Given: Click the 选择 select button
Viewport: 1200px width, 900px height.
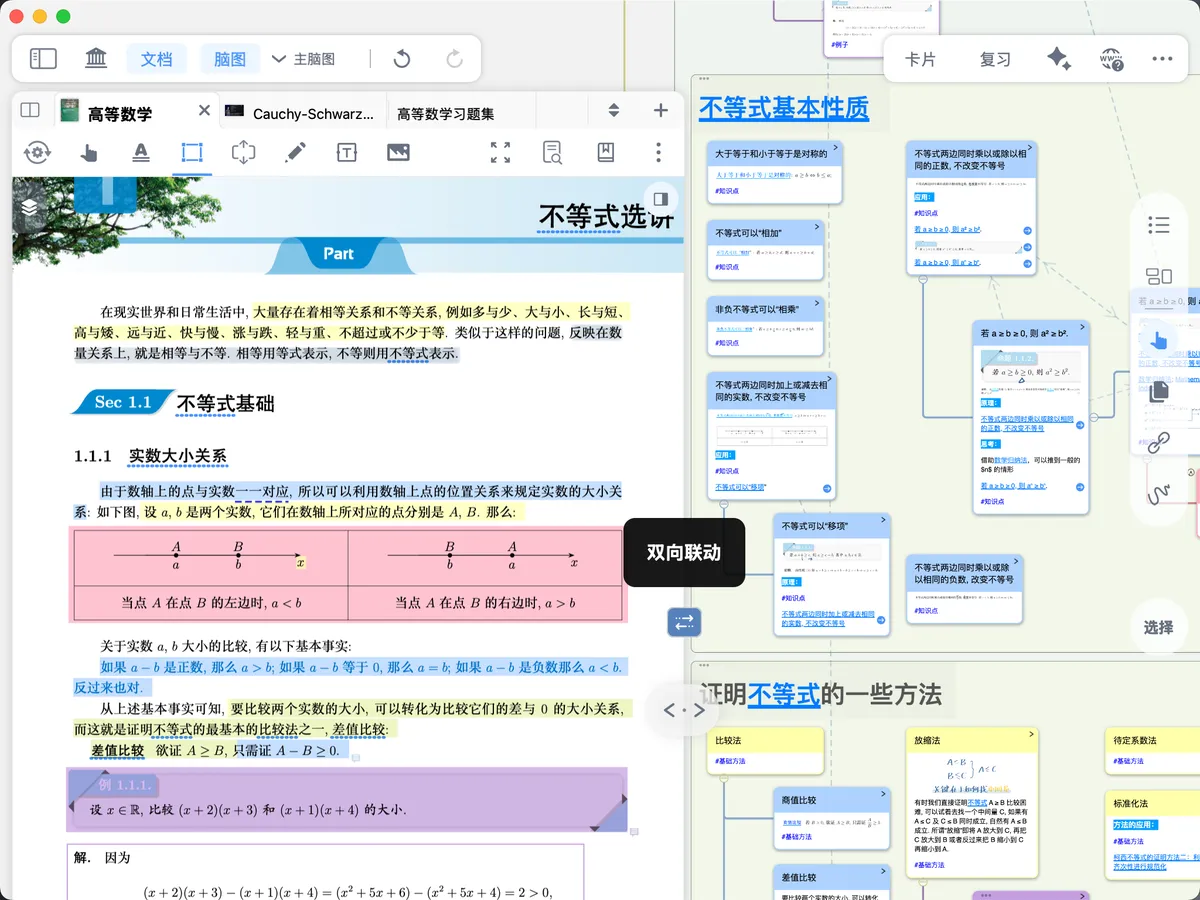Looking at the screenshot, I should pyautogui.click(x=1159, y=627).
